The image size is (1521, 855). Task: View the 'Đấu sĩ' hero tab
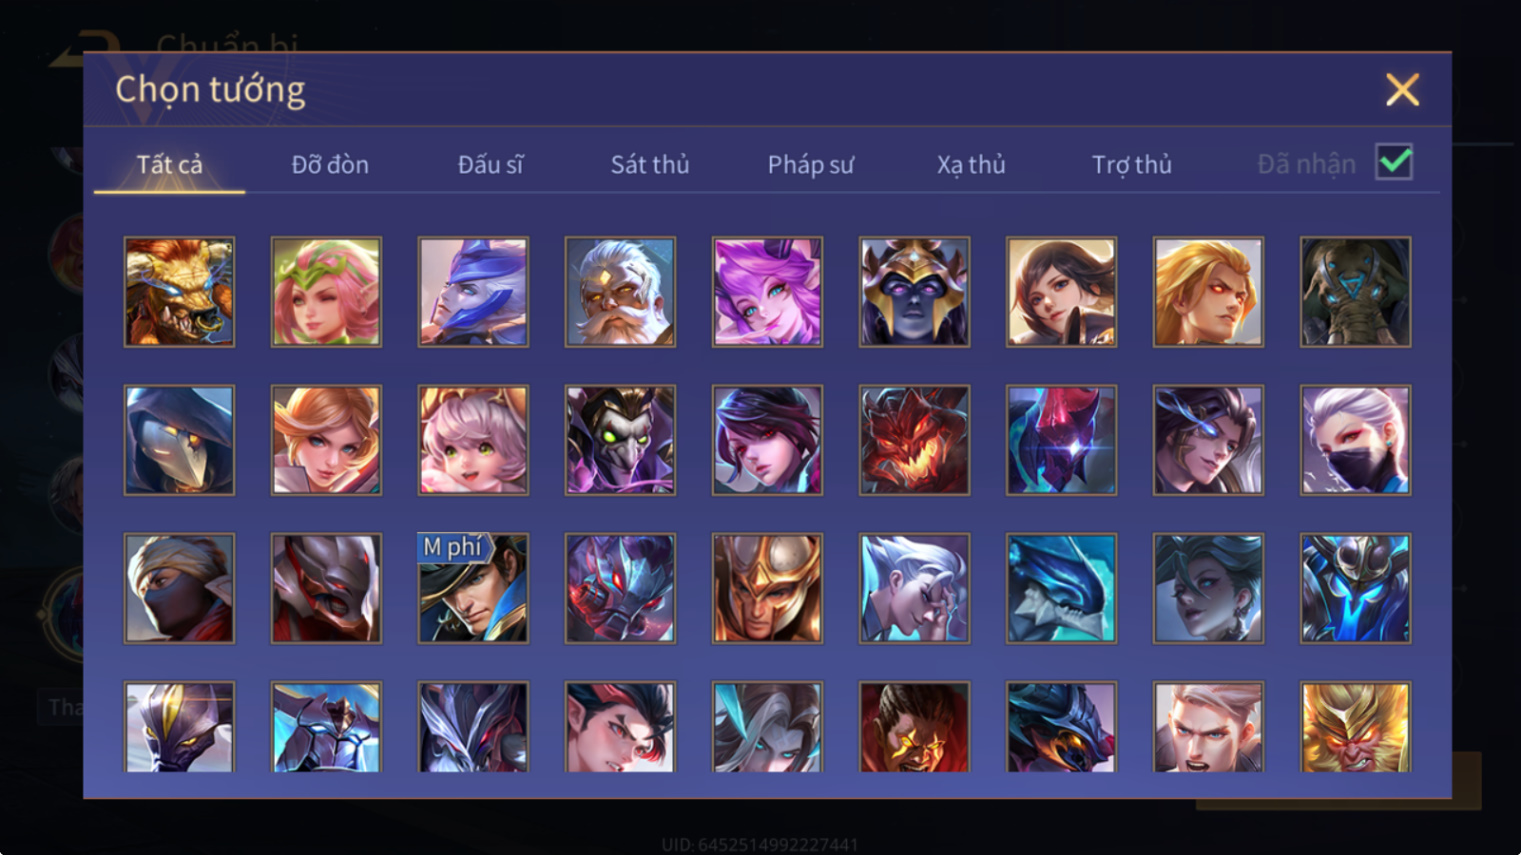pyautogui.click(x=490, y=164)
